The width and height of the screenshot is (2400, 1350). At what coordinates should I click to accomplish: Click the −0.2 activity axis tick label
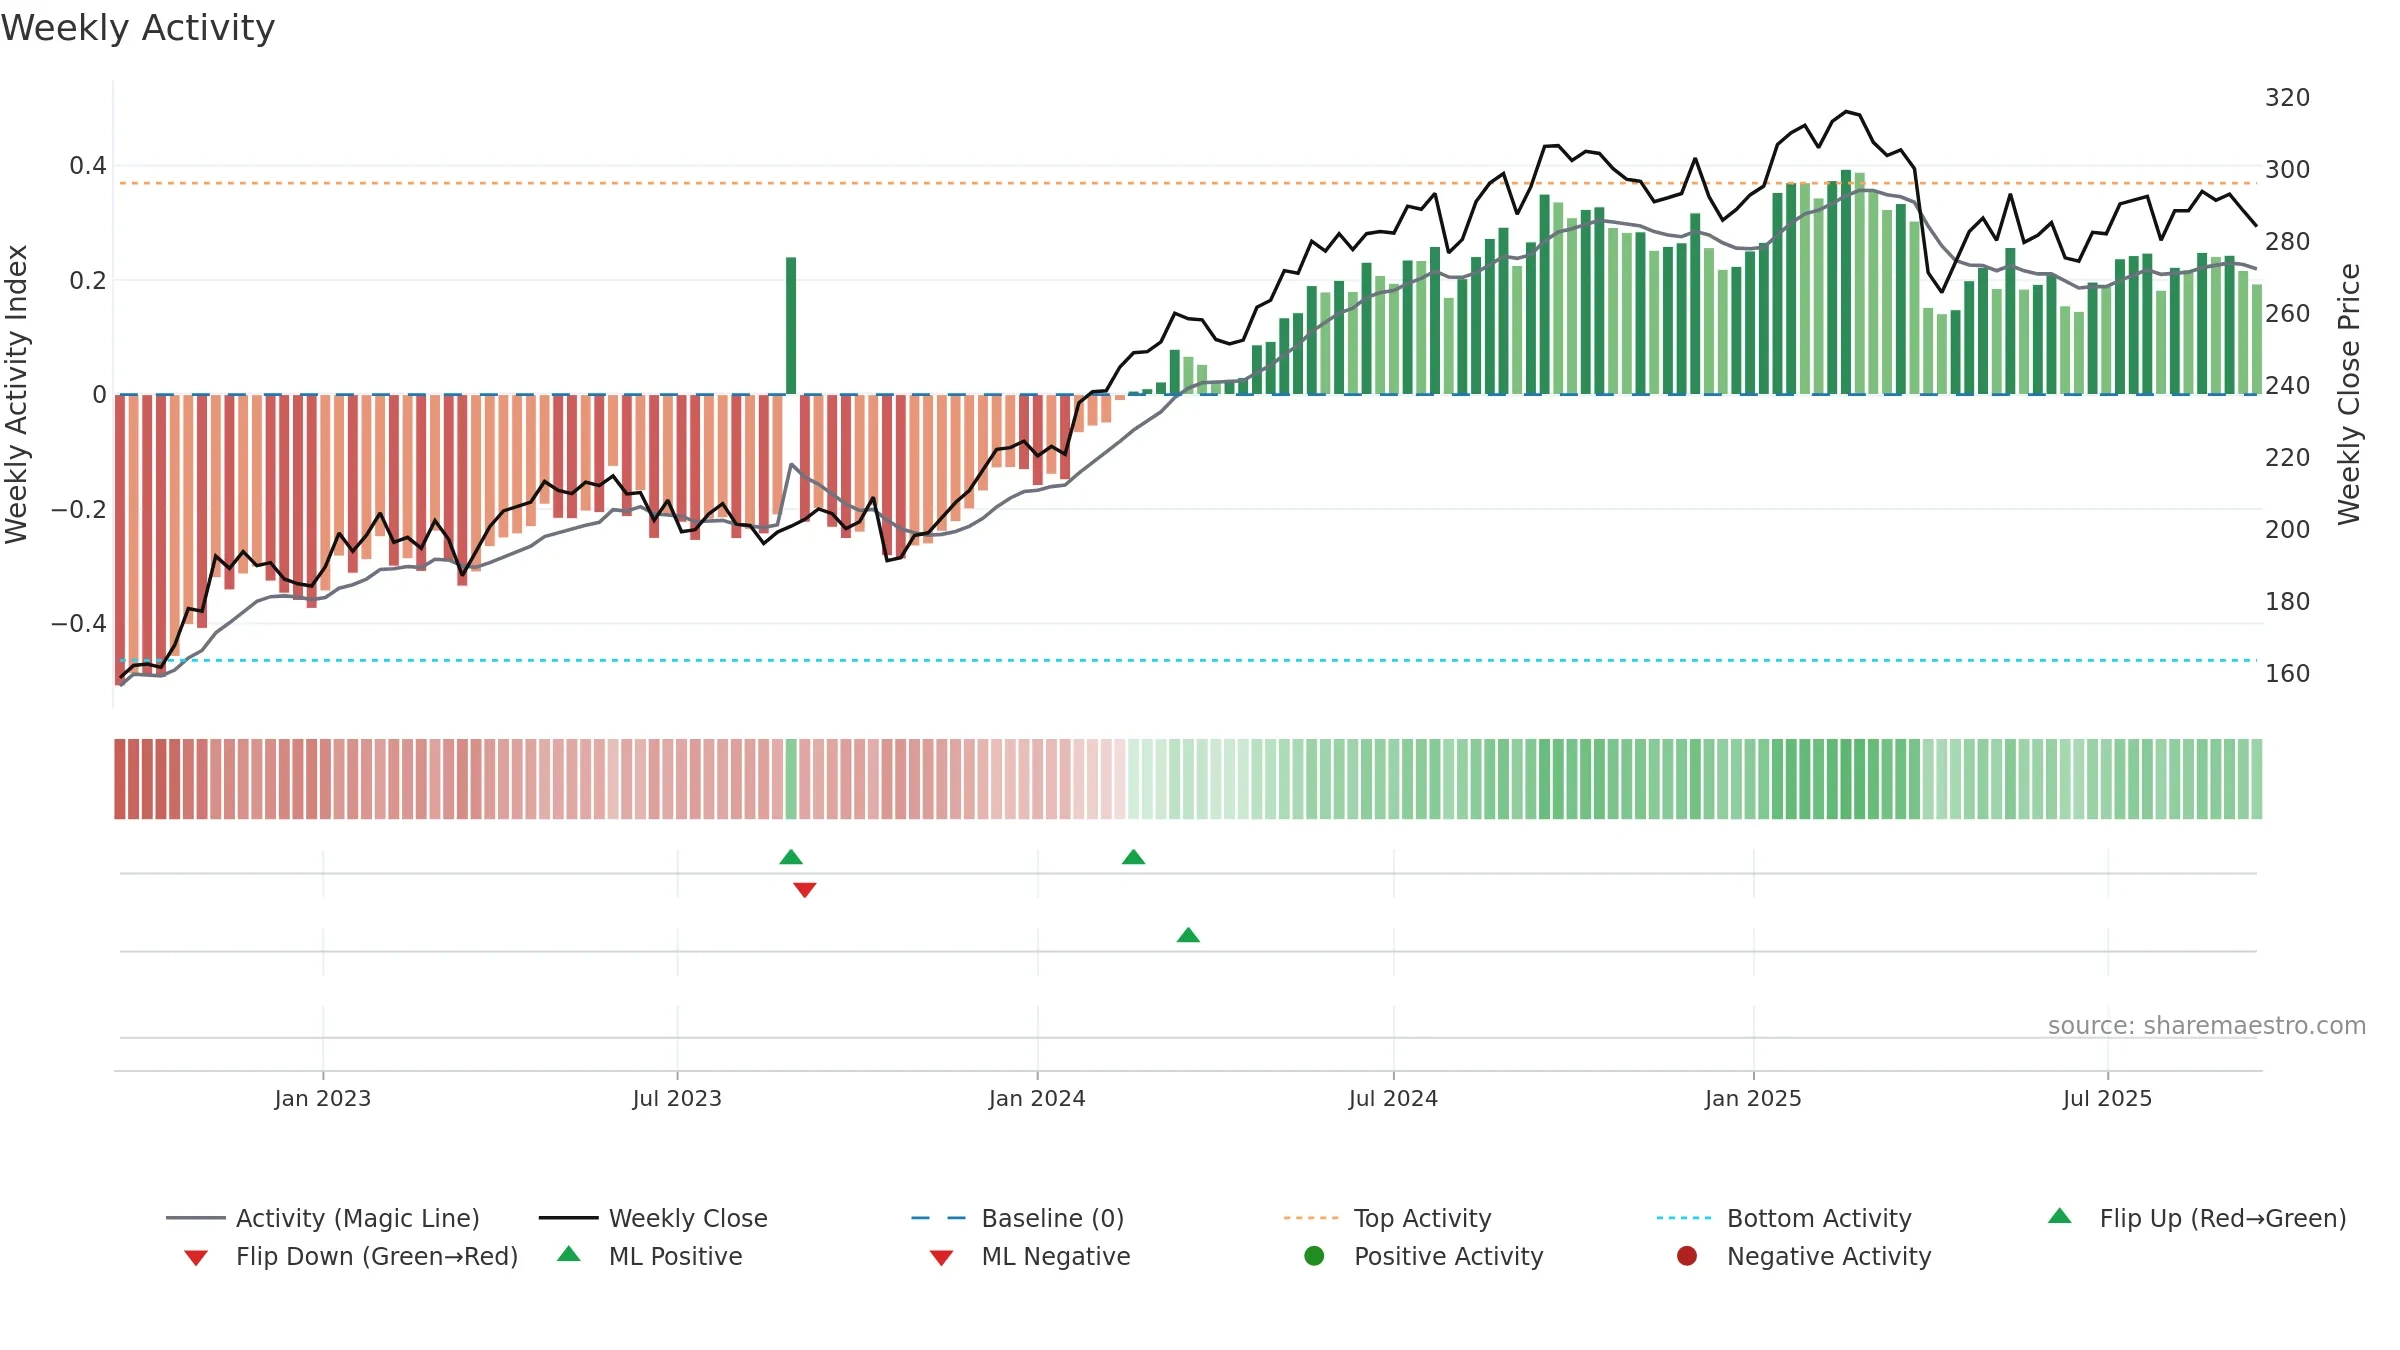[x=79, y=509]
